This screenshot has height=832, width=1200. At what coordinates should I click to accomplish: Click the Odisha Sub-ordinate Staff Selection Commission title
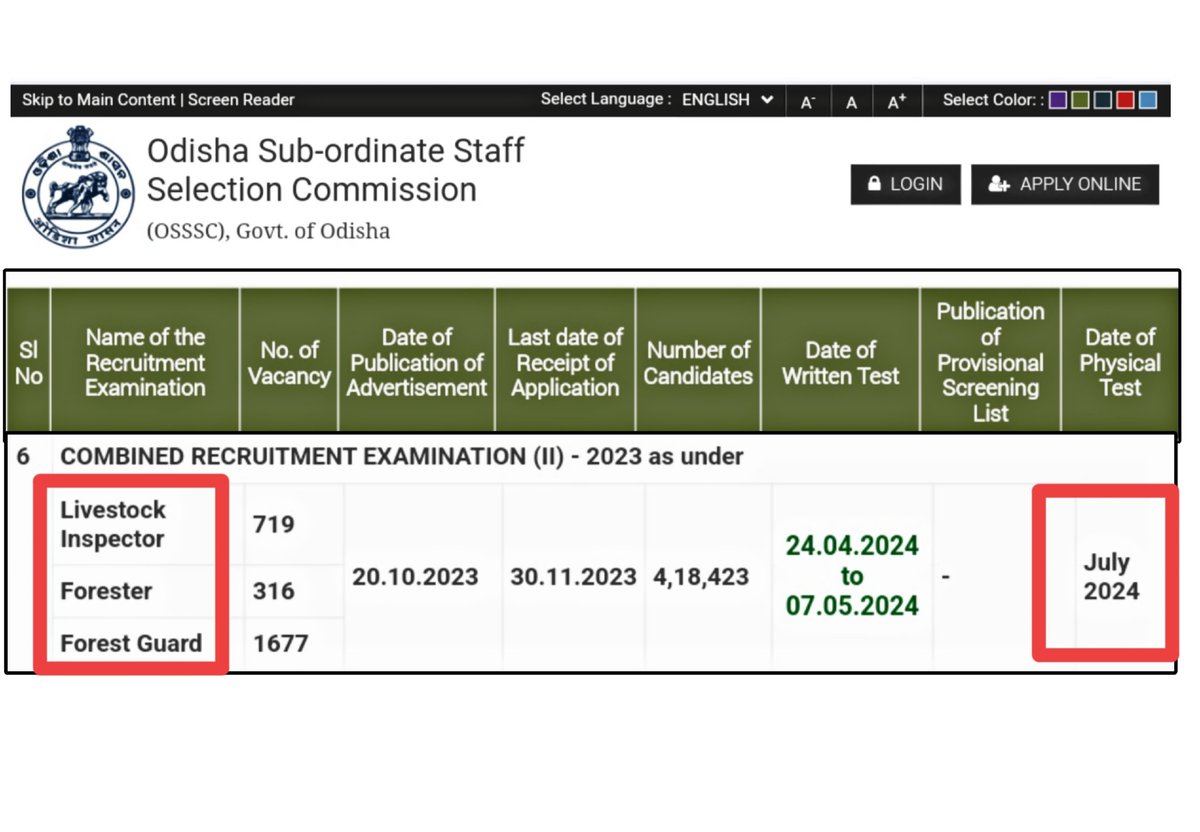(336, 170)
